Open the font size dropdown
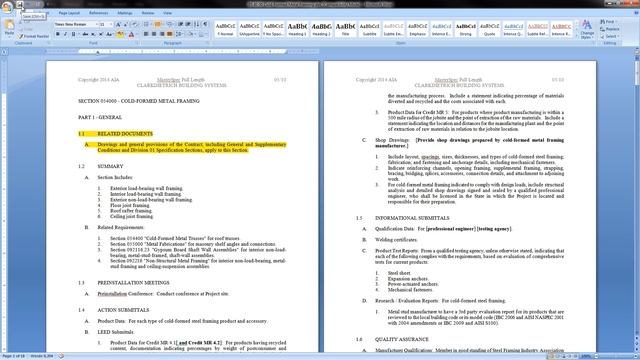This screenshot has width=640, height=360. click(111, 24)
